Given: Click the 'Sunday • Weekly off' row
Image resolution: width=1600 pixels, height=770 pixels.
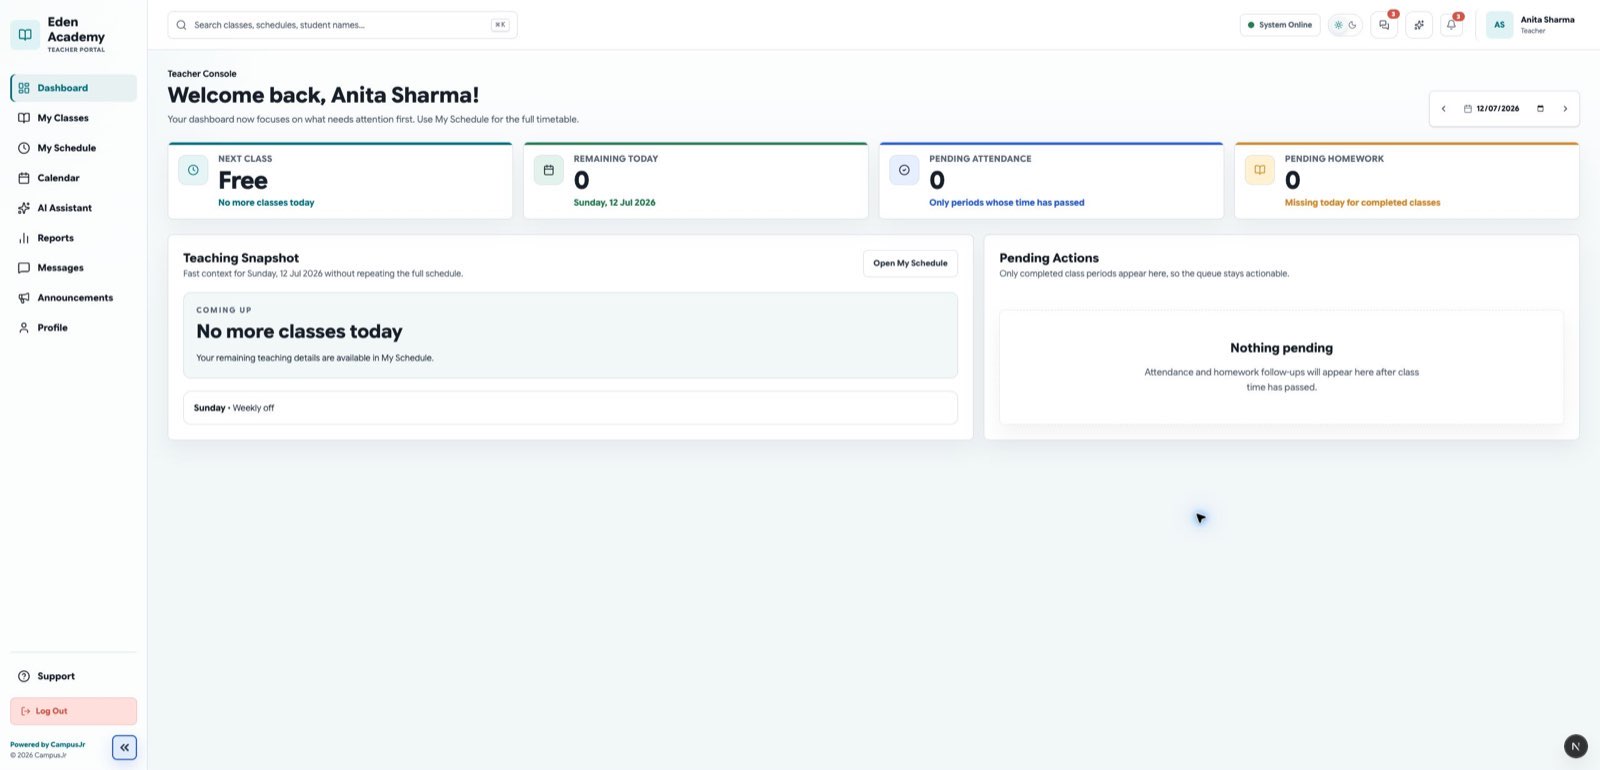Looking at the screenshot, I should (570, 408).
